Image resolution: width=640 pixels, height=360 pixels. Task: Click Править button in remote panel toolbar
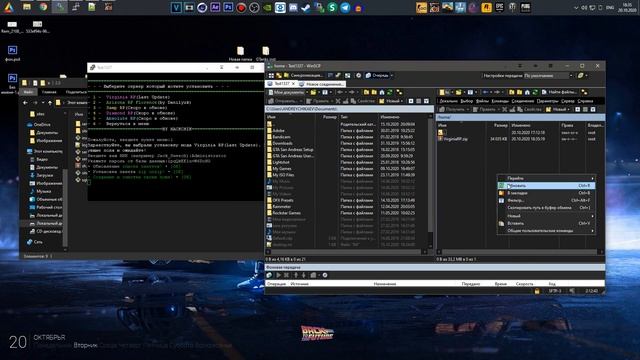(483, 109)
